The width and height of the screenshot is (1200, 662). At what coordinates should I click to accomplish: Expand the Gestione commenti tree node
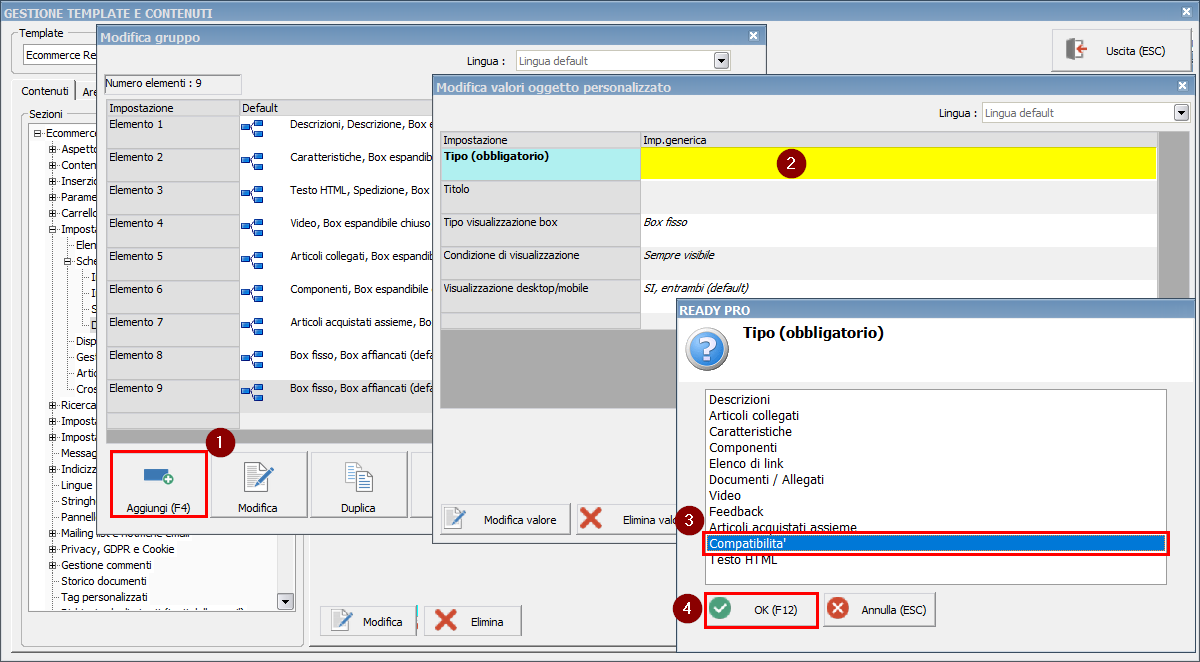[53, 565]
